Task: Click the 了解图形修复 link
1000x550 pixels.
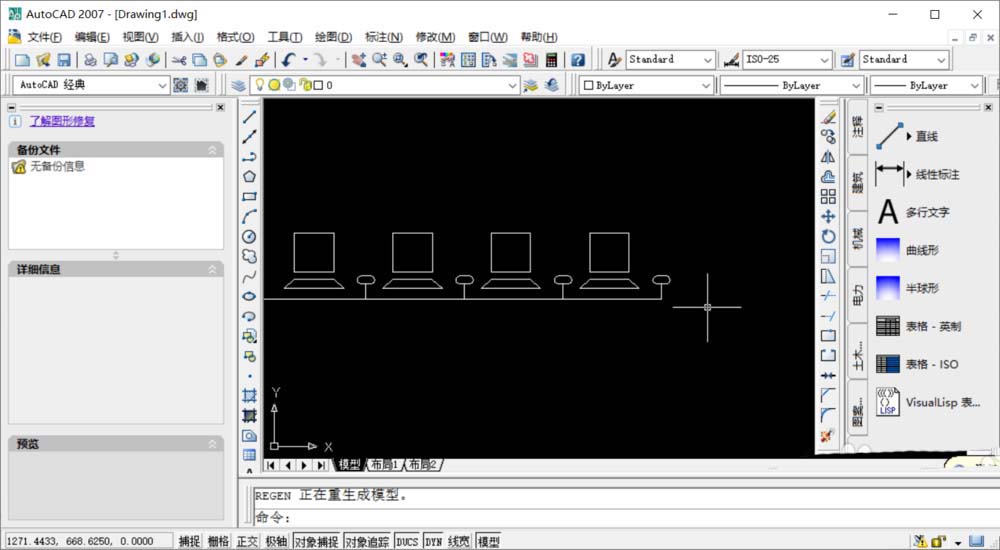Action: tap(62, 121)
